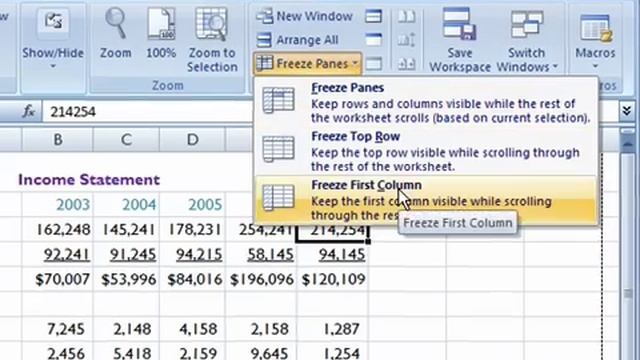Select cell containing 58,145
640x360 pixels.
pyautogui.click(x=261, y=254)
